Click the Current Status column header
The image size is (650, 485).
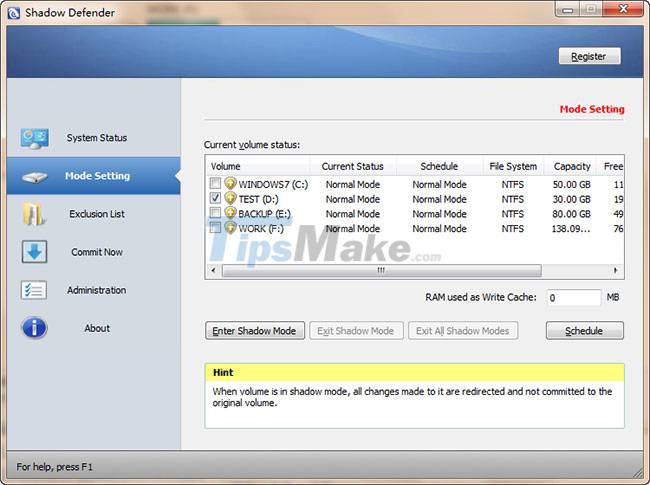point(353,166)
